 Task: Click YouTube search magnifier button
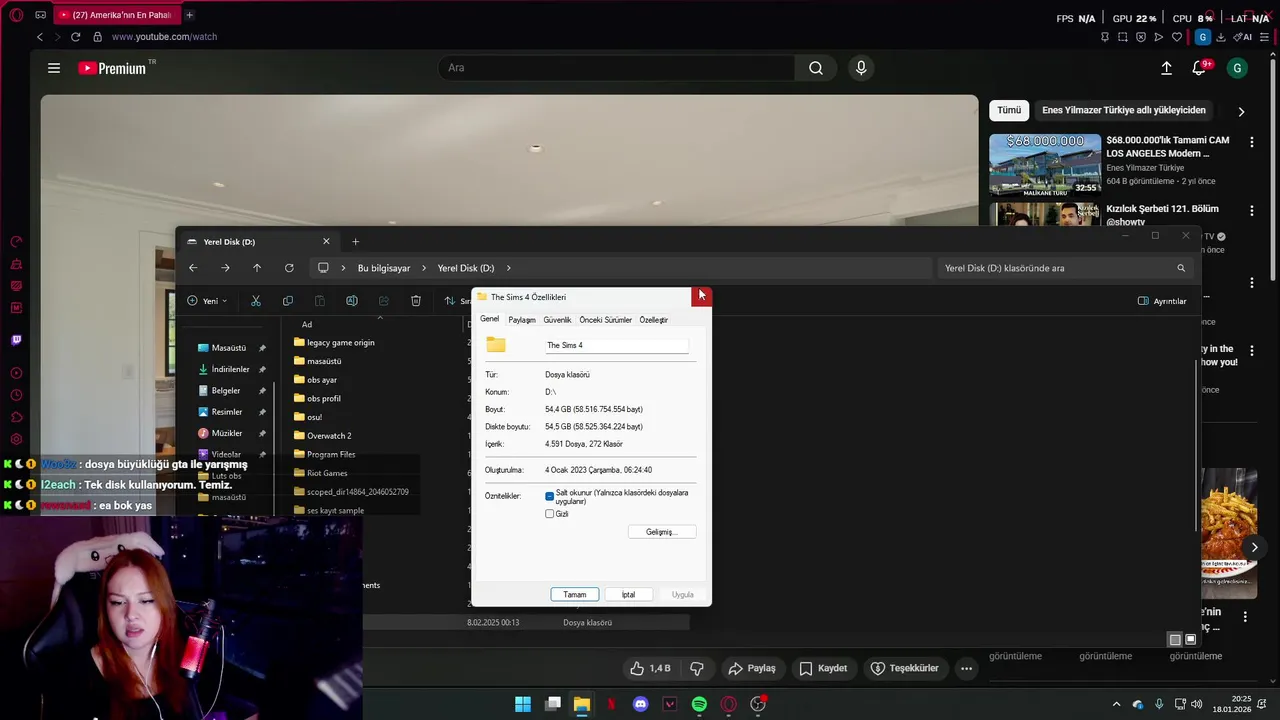pyautogui.click(x=816, y=68)
